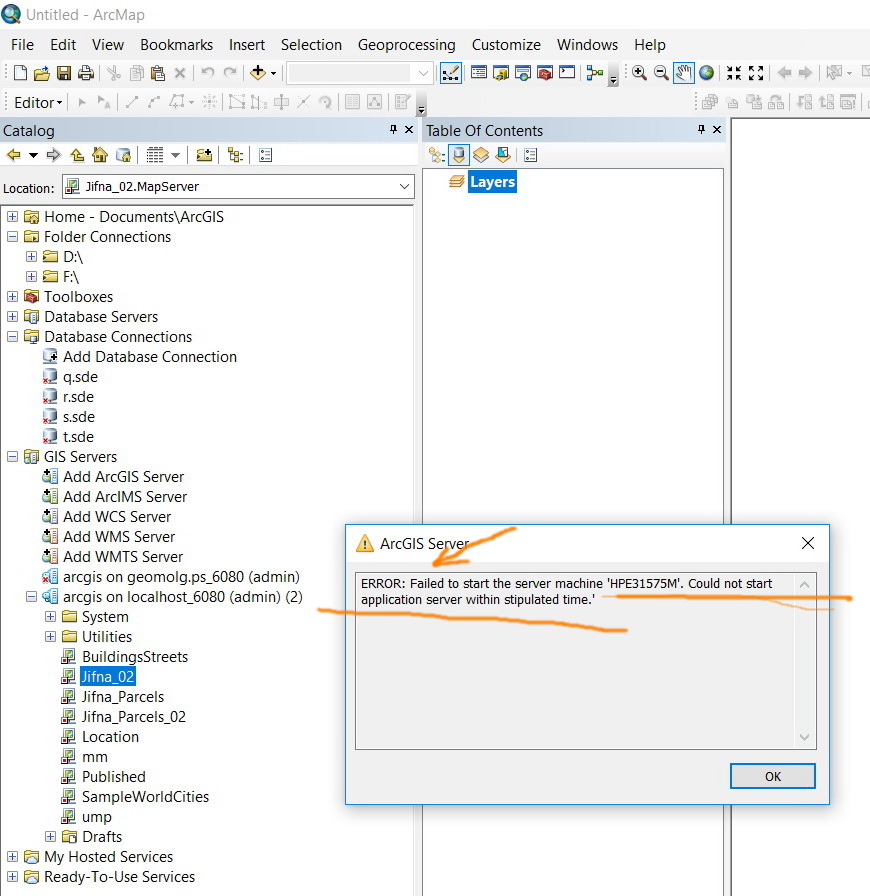Open the File menu
This screenshot has height=896, width=870.
(22, 45)
